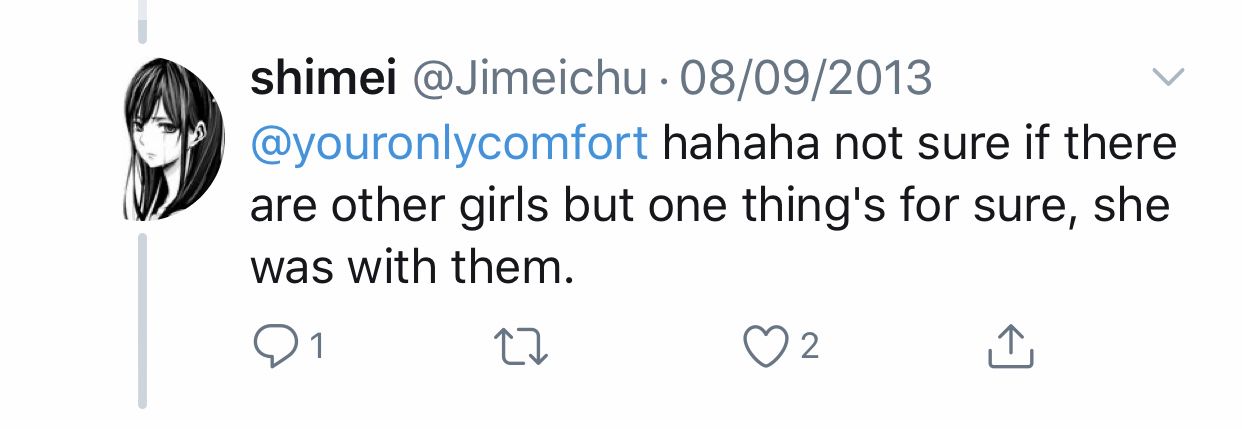Click the tweet line "was with them."

click(412, 266)
